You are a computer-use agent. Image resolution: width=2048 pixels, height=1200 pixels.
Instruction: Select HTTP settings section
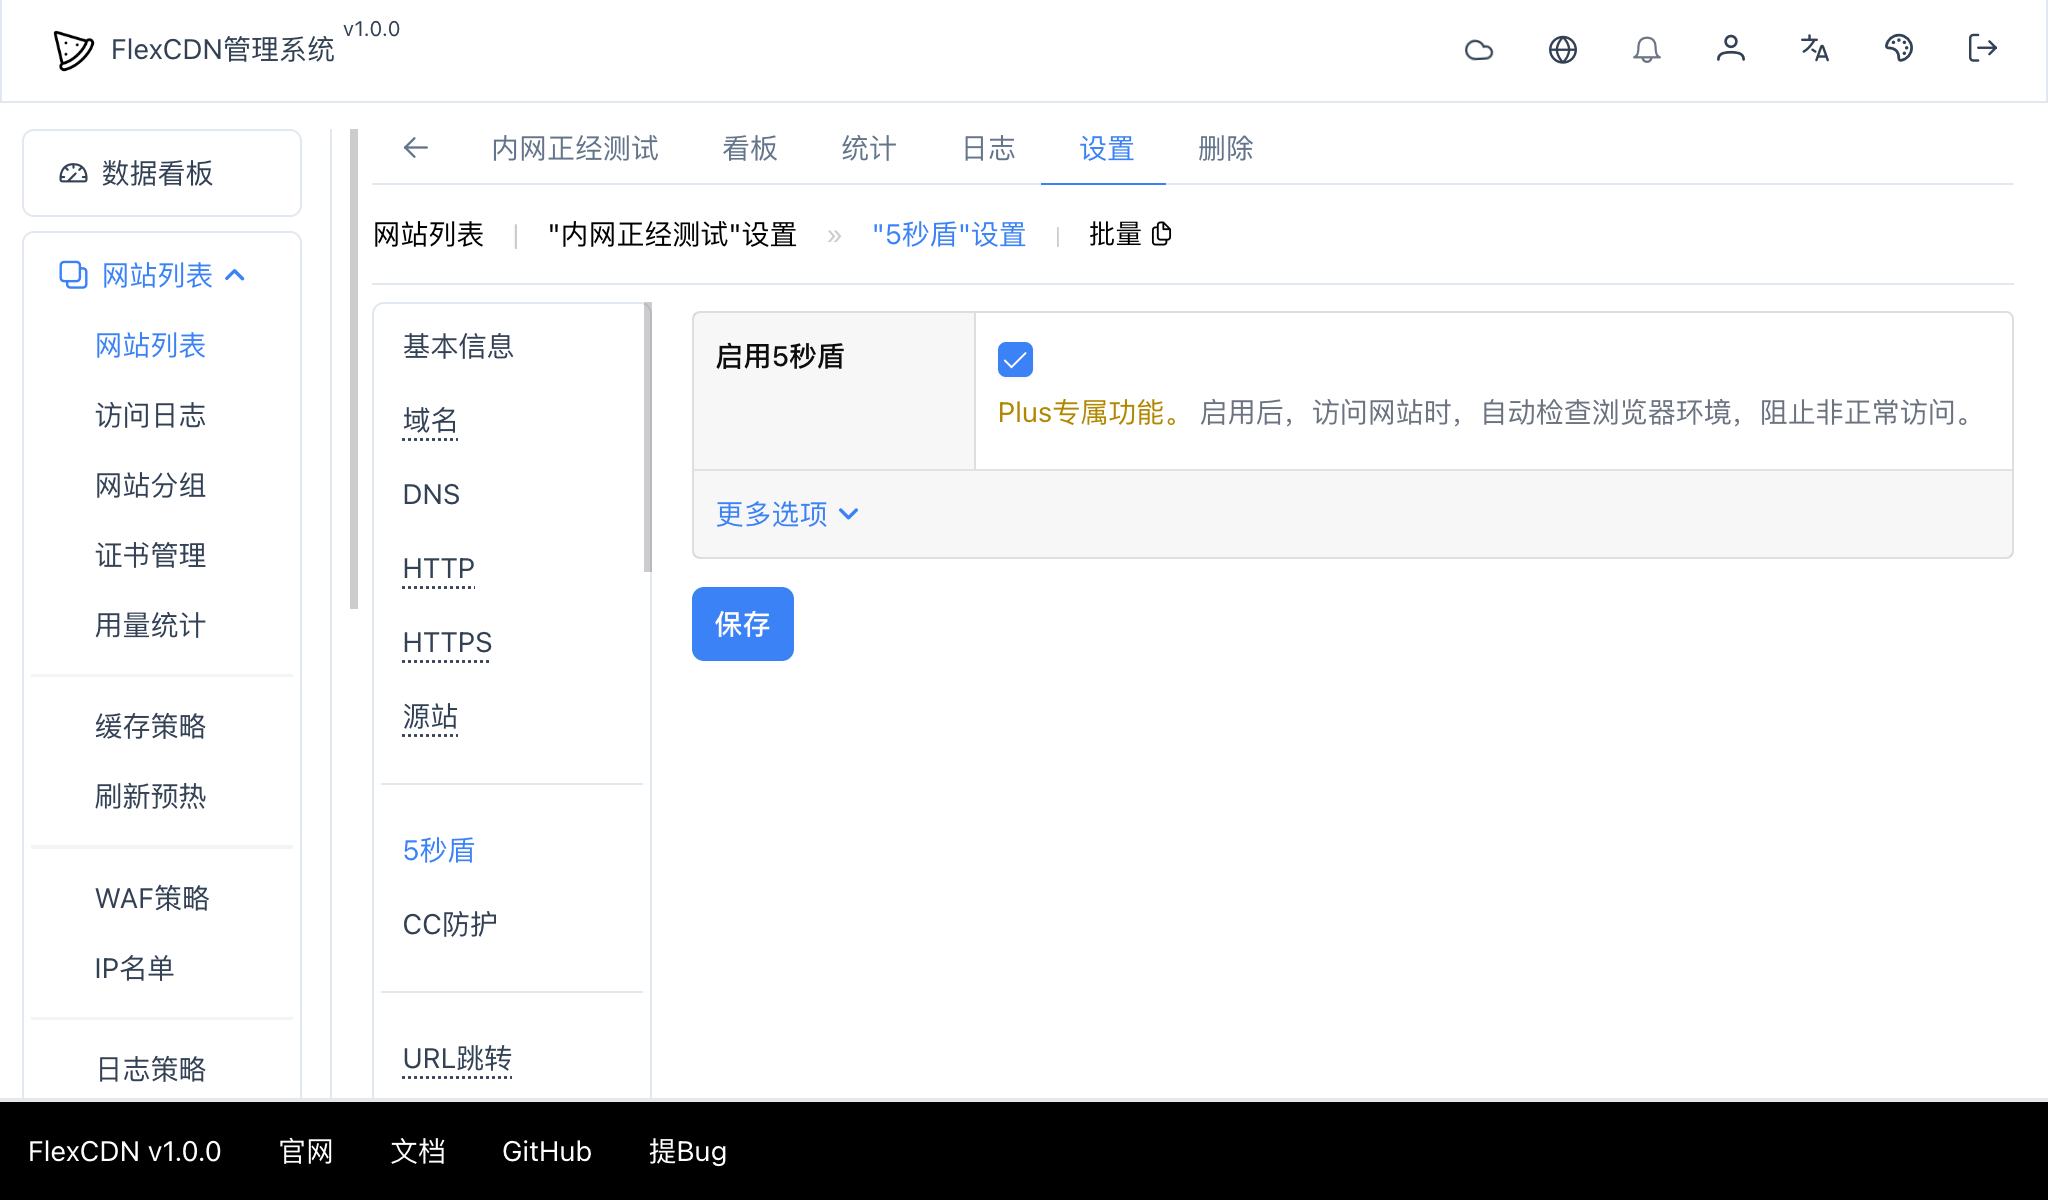438,569
